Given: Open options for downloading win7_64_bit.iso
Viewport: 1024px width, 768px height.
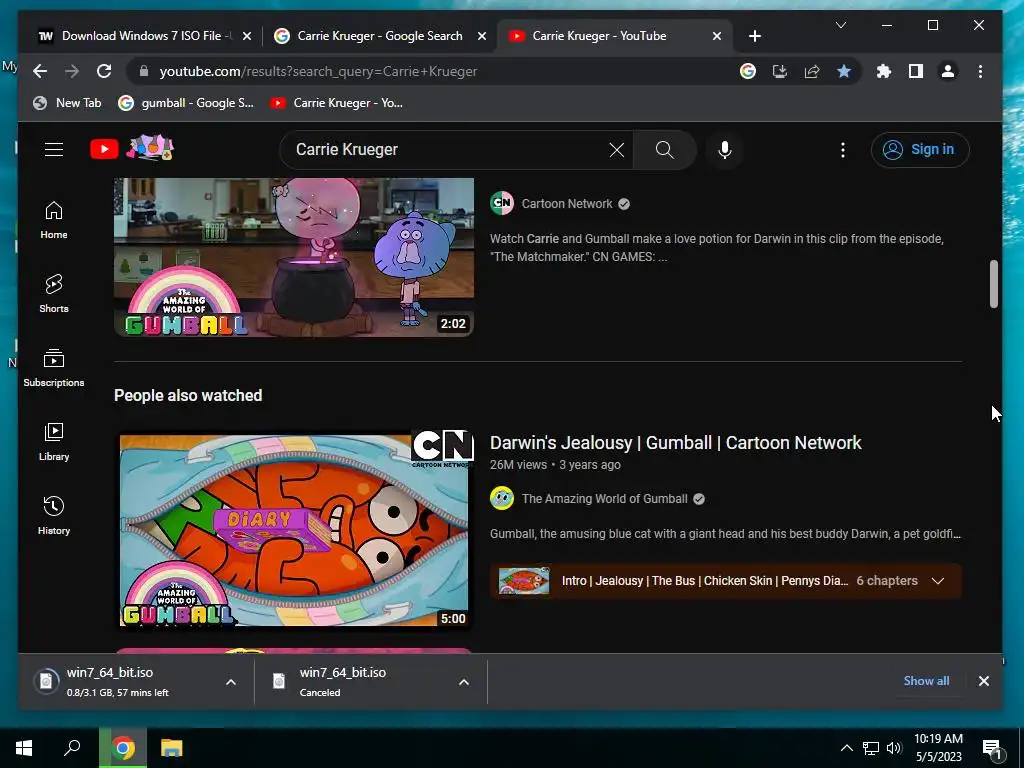Looking at the screenshot, I should click(231, 682).
